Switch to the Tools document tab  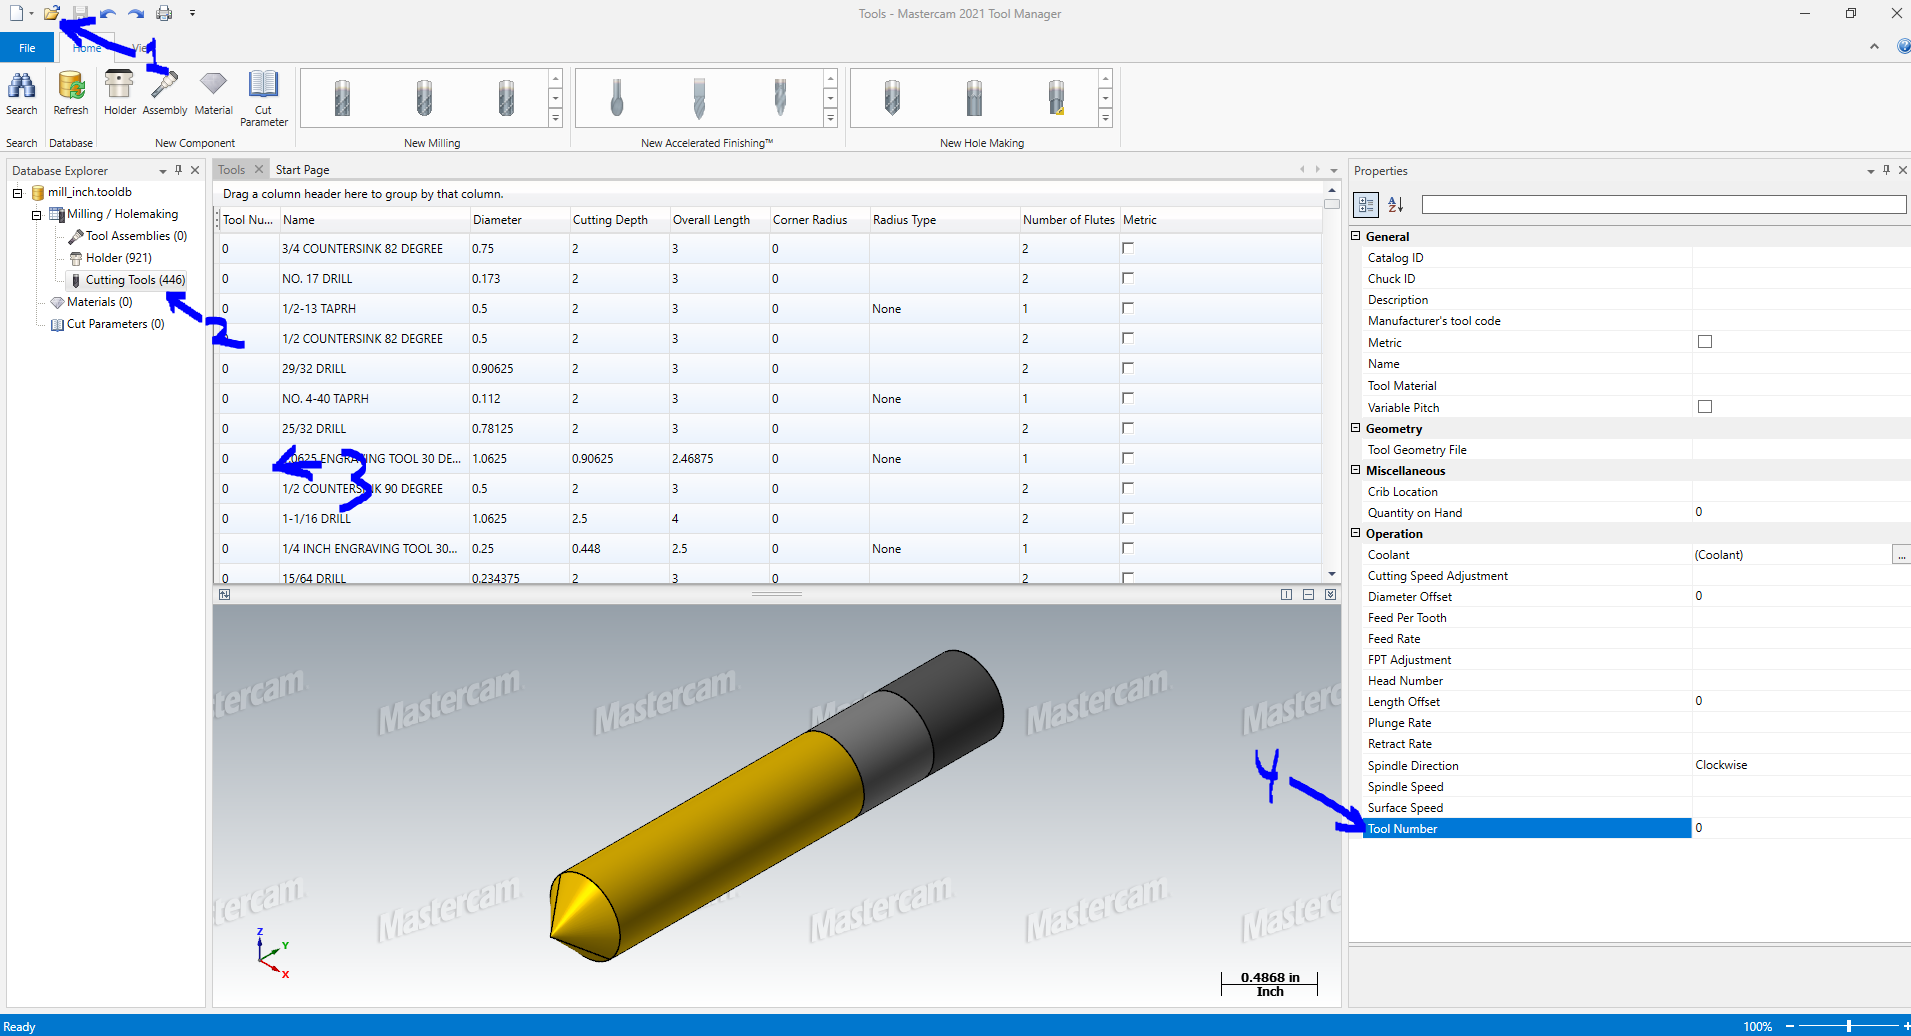232,170
